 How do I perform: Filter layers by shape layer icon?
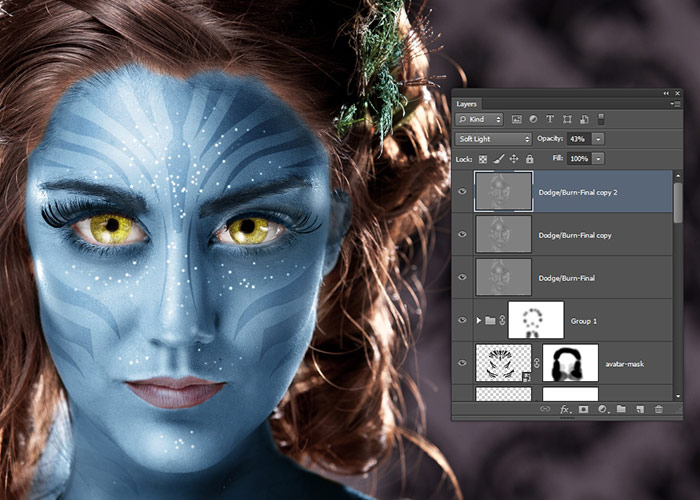[x=567, y=119]
